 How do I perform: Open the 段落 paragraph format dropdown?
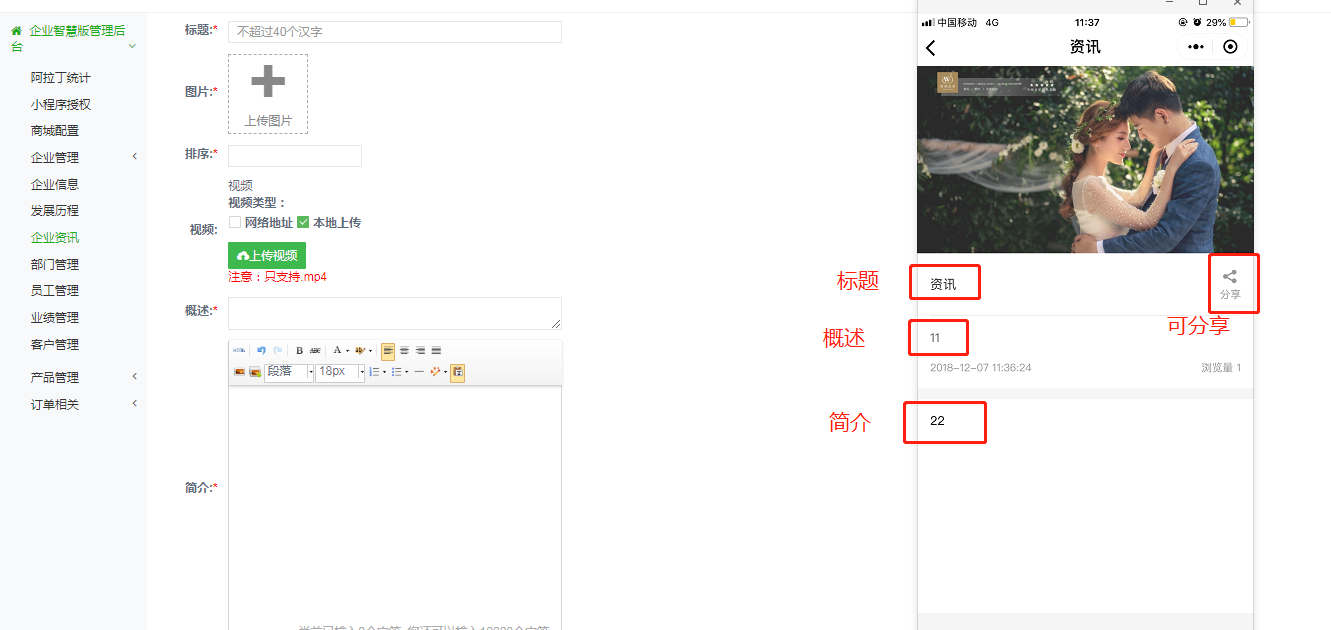[x=289, y=372]
